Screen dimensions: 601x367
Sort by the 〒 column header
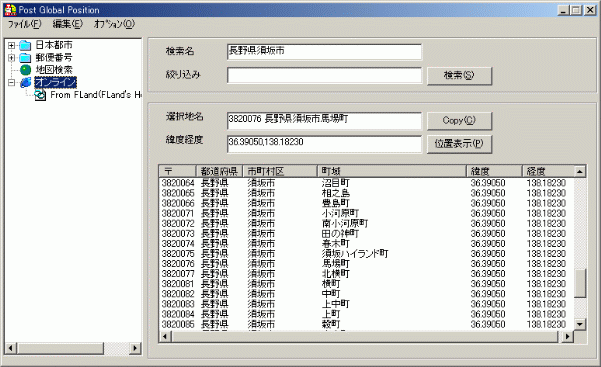point(177,171)
